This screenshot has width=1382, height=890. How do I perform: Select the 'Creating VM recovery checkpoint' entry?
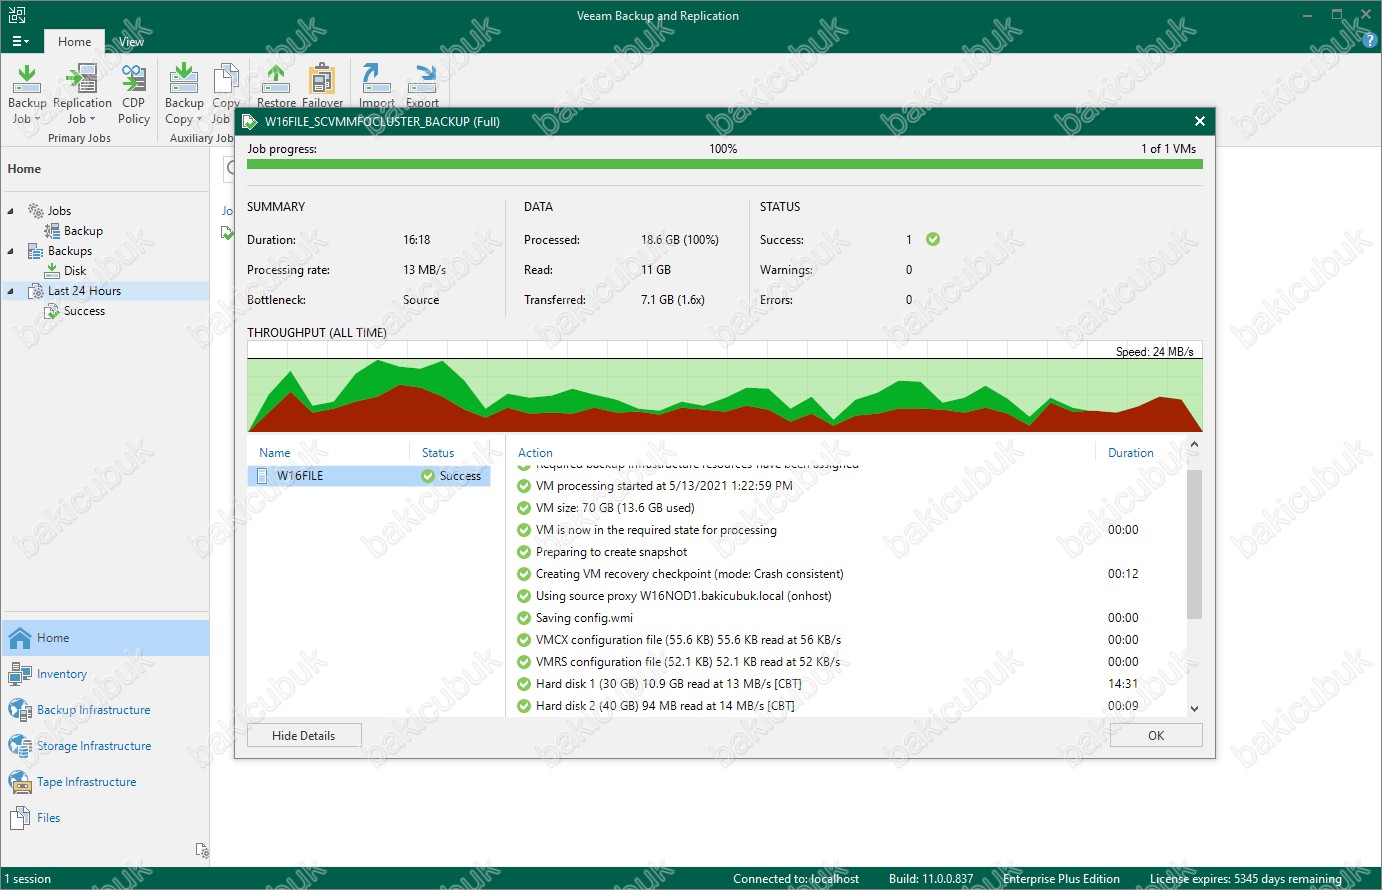pyautogui.click(x=690, y=574)
